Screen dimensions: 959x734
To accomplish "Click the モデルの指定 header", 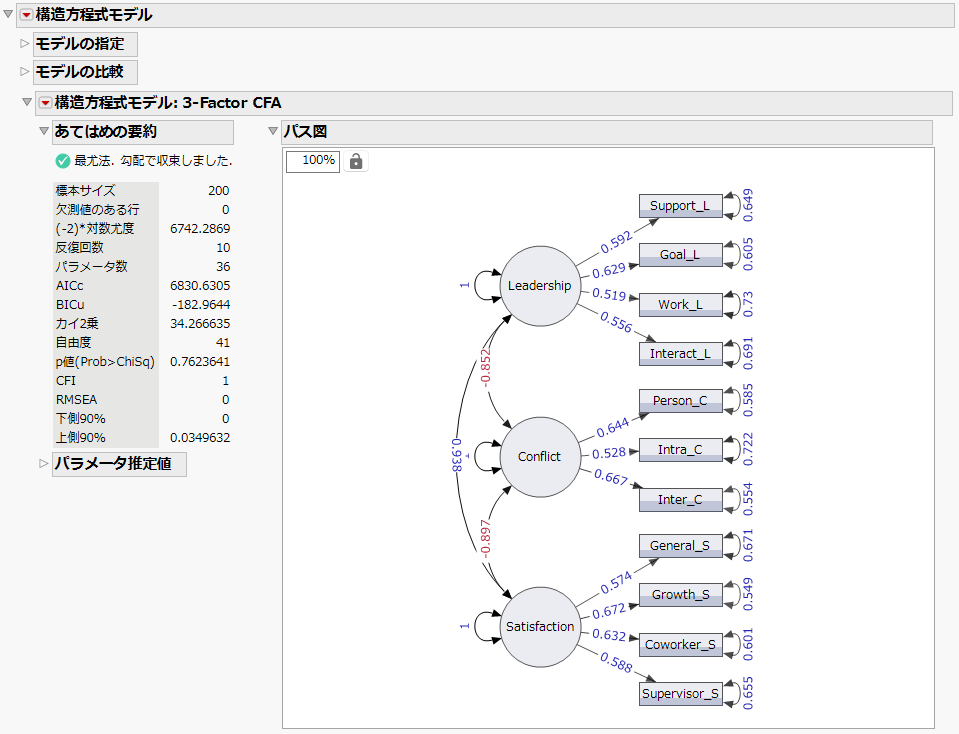I will (x=85, y=44).
